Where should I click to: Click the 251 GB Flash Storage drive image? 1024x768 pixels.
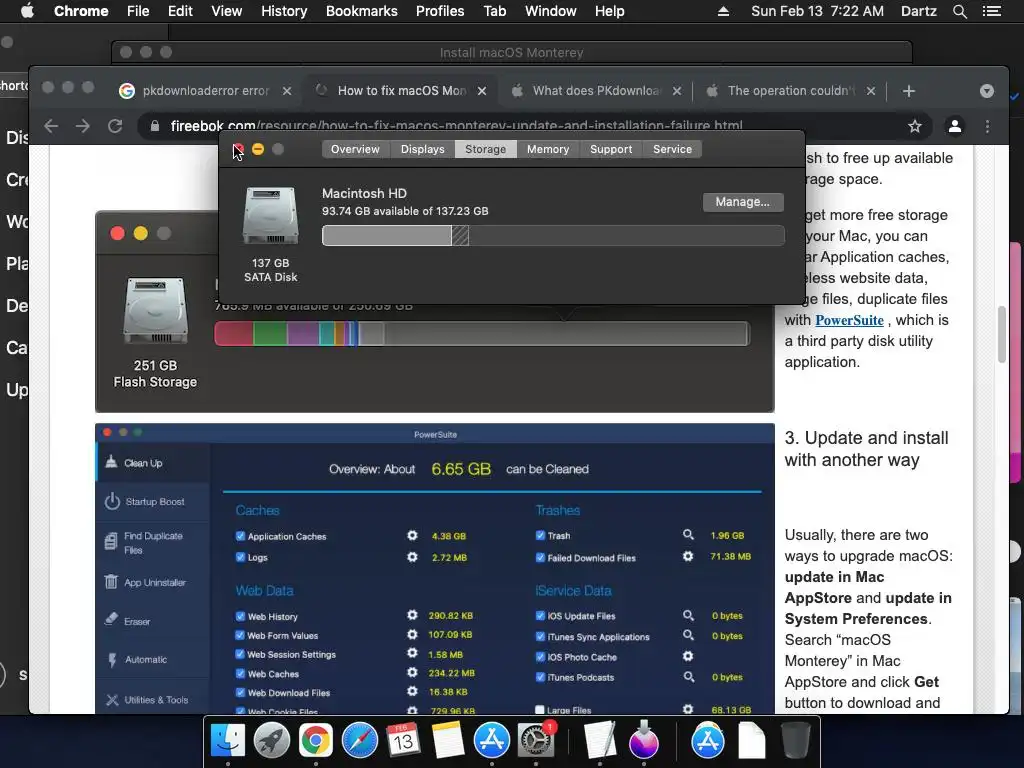tap(155, 310)
